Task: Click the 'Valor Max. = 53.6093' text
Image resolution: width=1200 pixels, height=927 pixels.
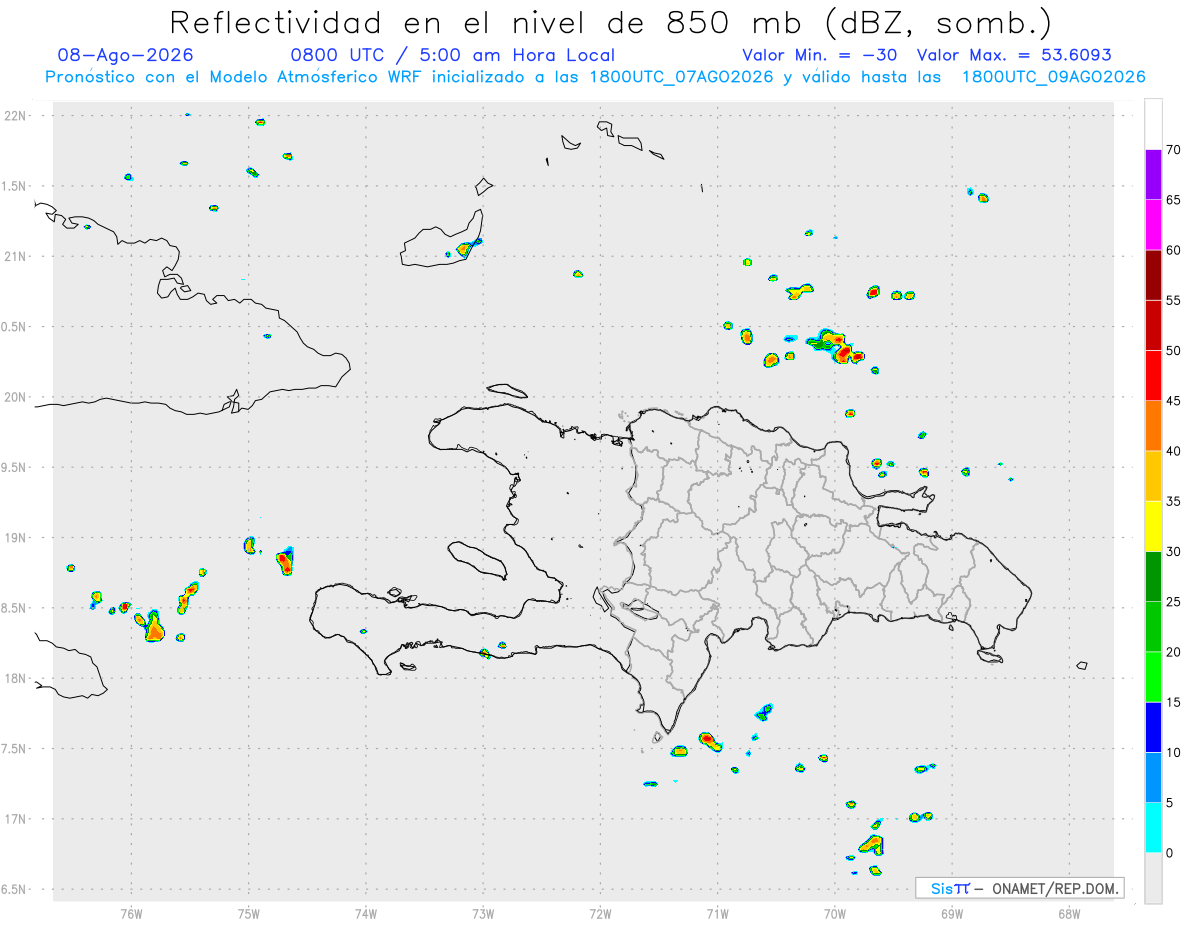Action: coord(1015,55)
